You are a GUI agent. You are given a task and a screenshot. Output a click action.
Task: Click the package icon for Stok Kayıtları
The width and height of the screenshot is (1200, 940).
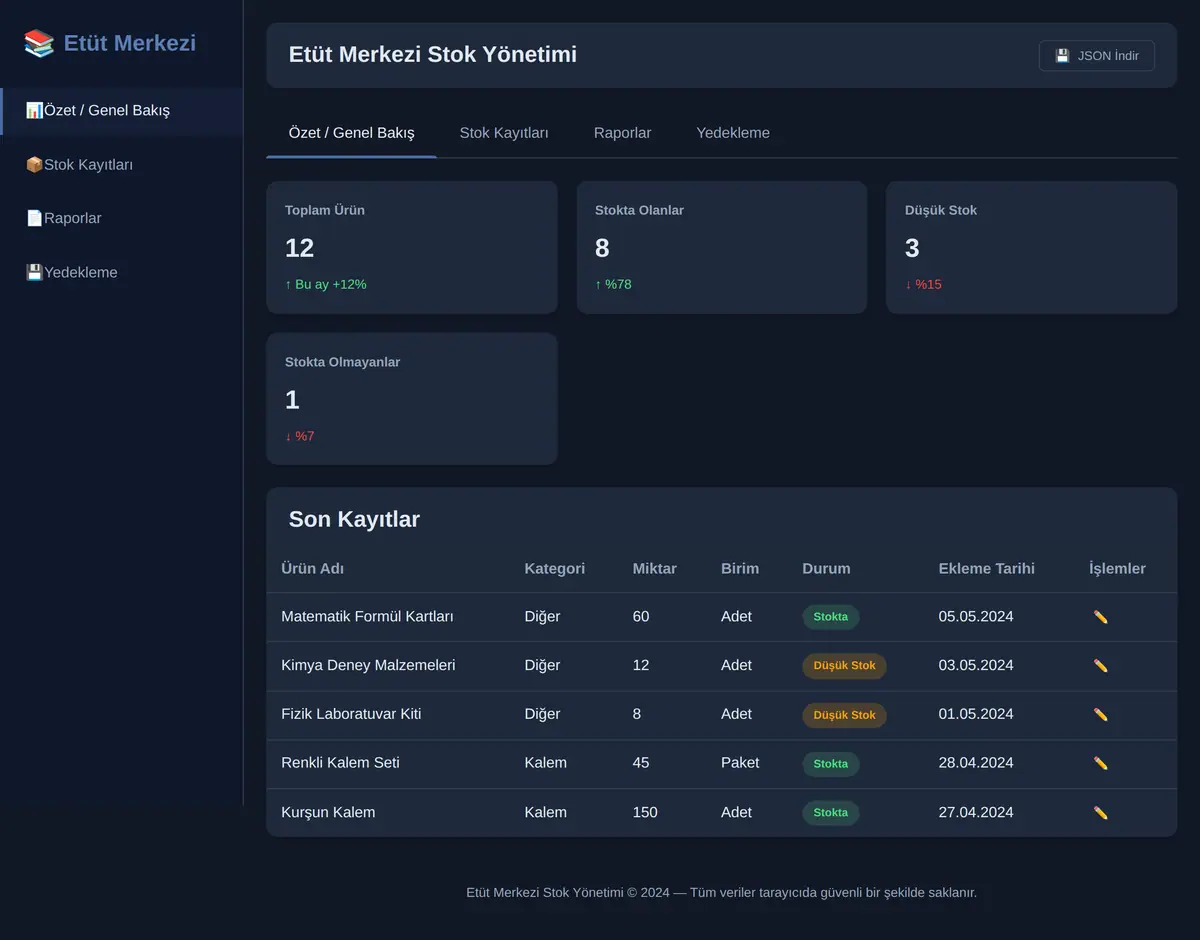pos(34,164)
